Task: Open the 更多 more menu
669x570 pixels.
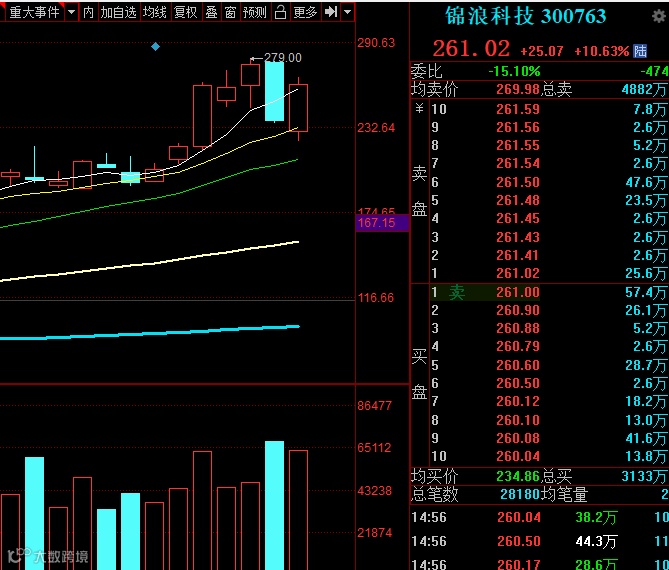Action: 305,12
